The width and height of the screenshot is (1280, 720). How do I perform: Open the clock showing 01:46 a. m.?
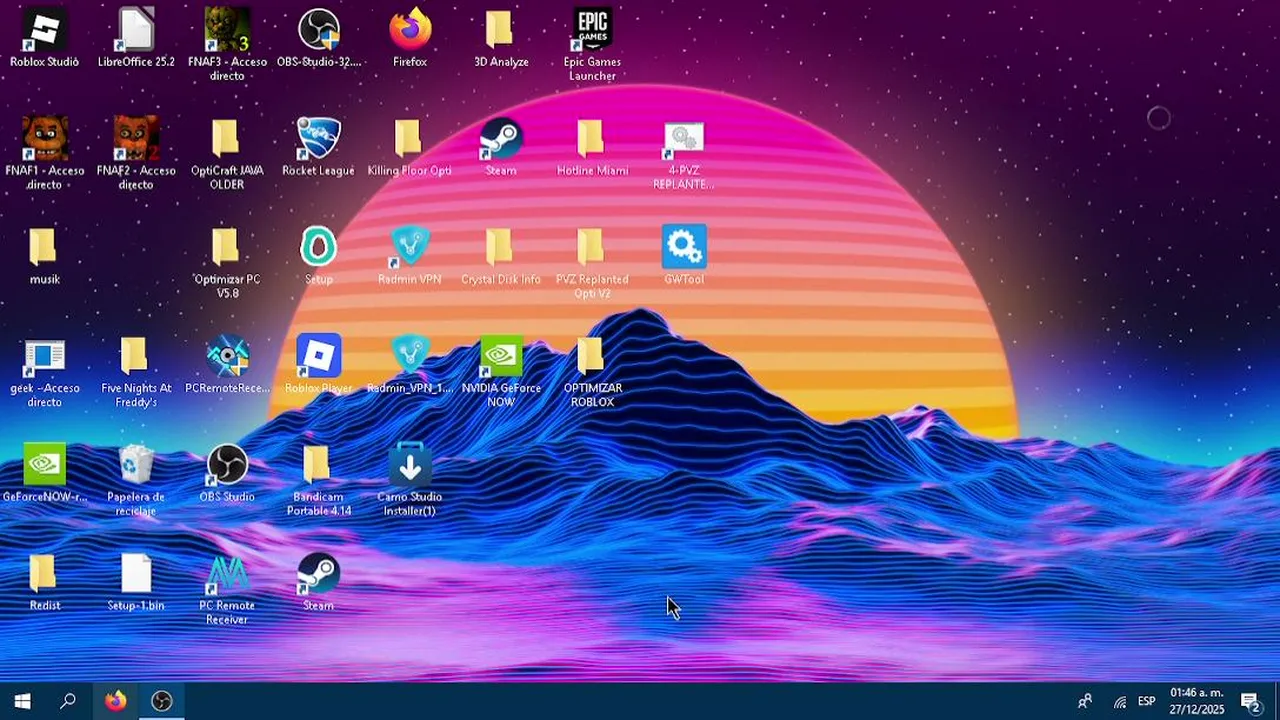pyautogui.click(x=1197, y=701)
